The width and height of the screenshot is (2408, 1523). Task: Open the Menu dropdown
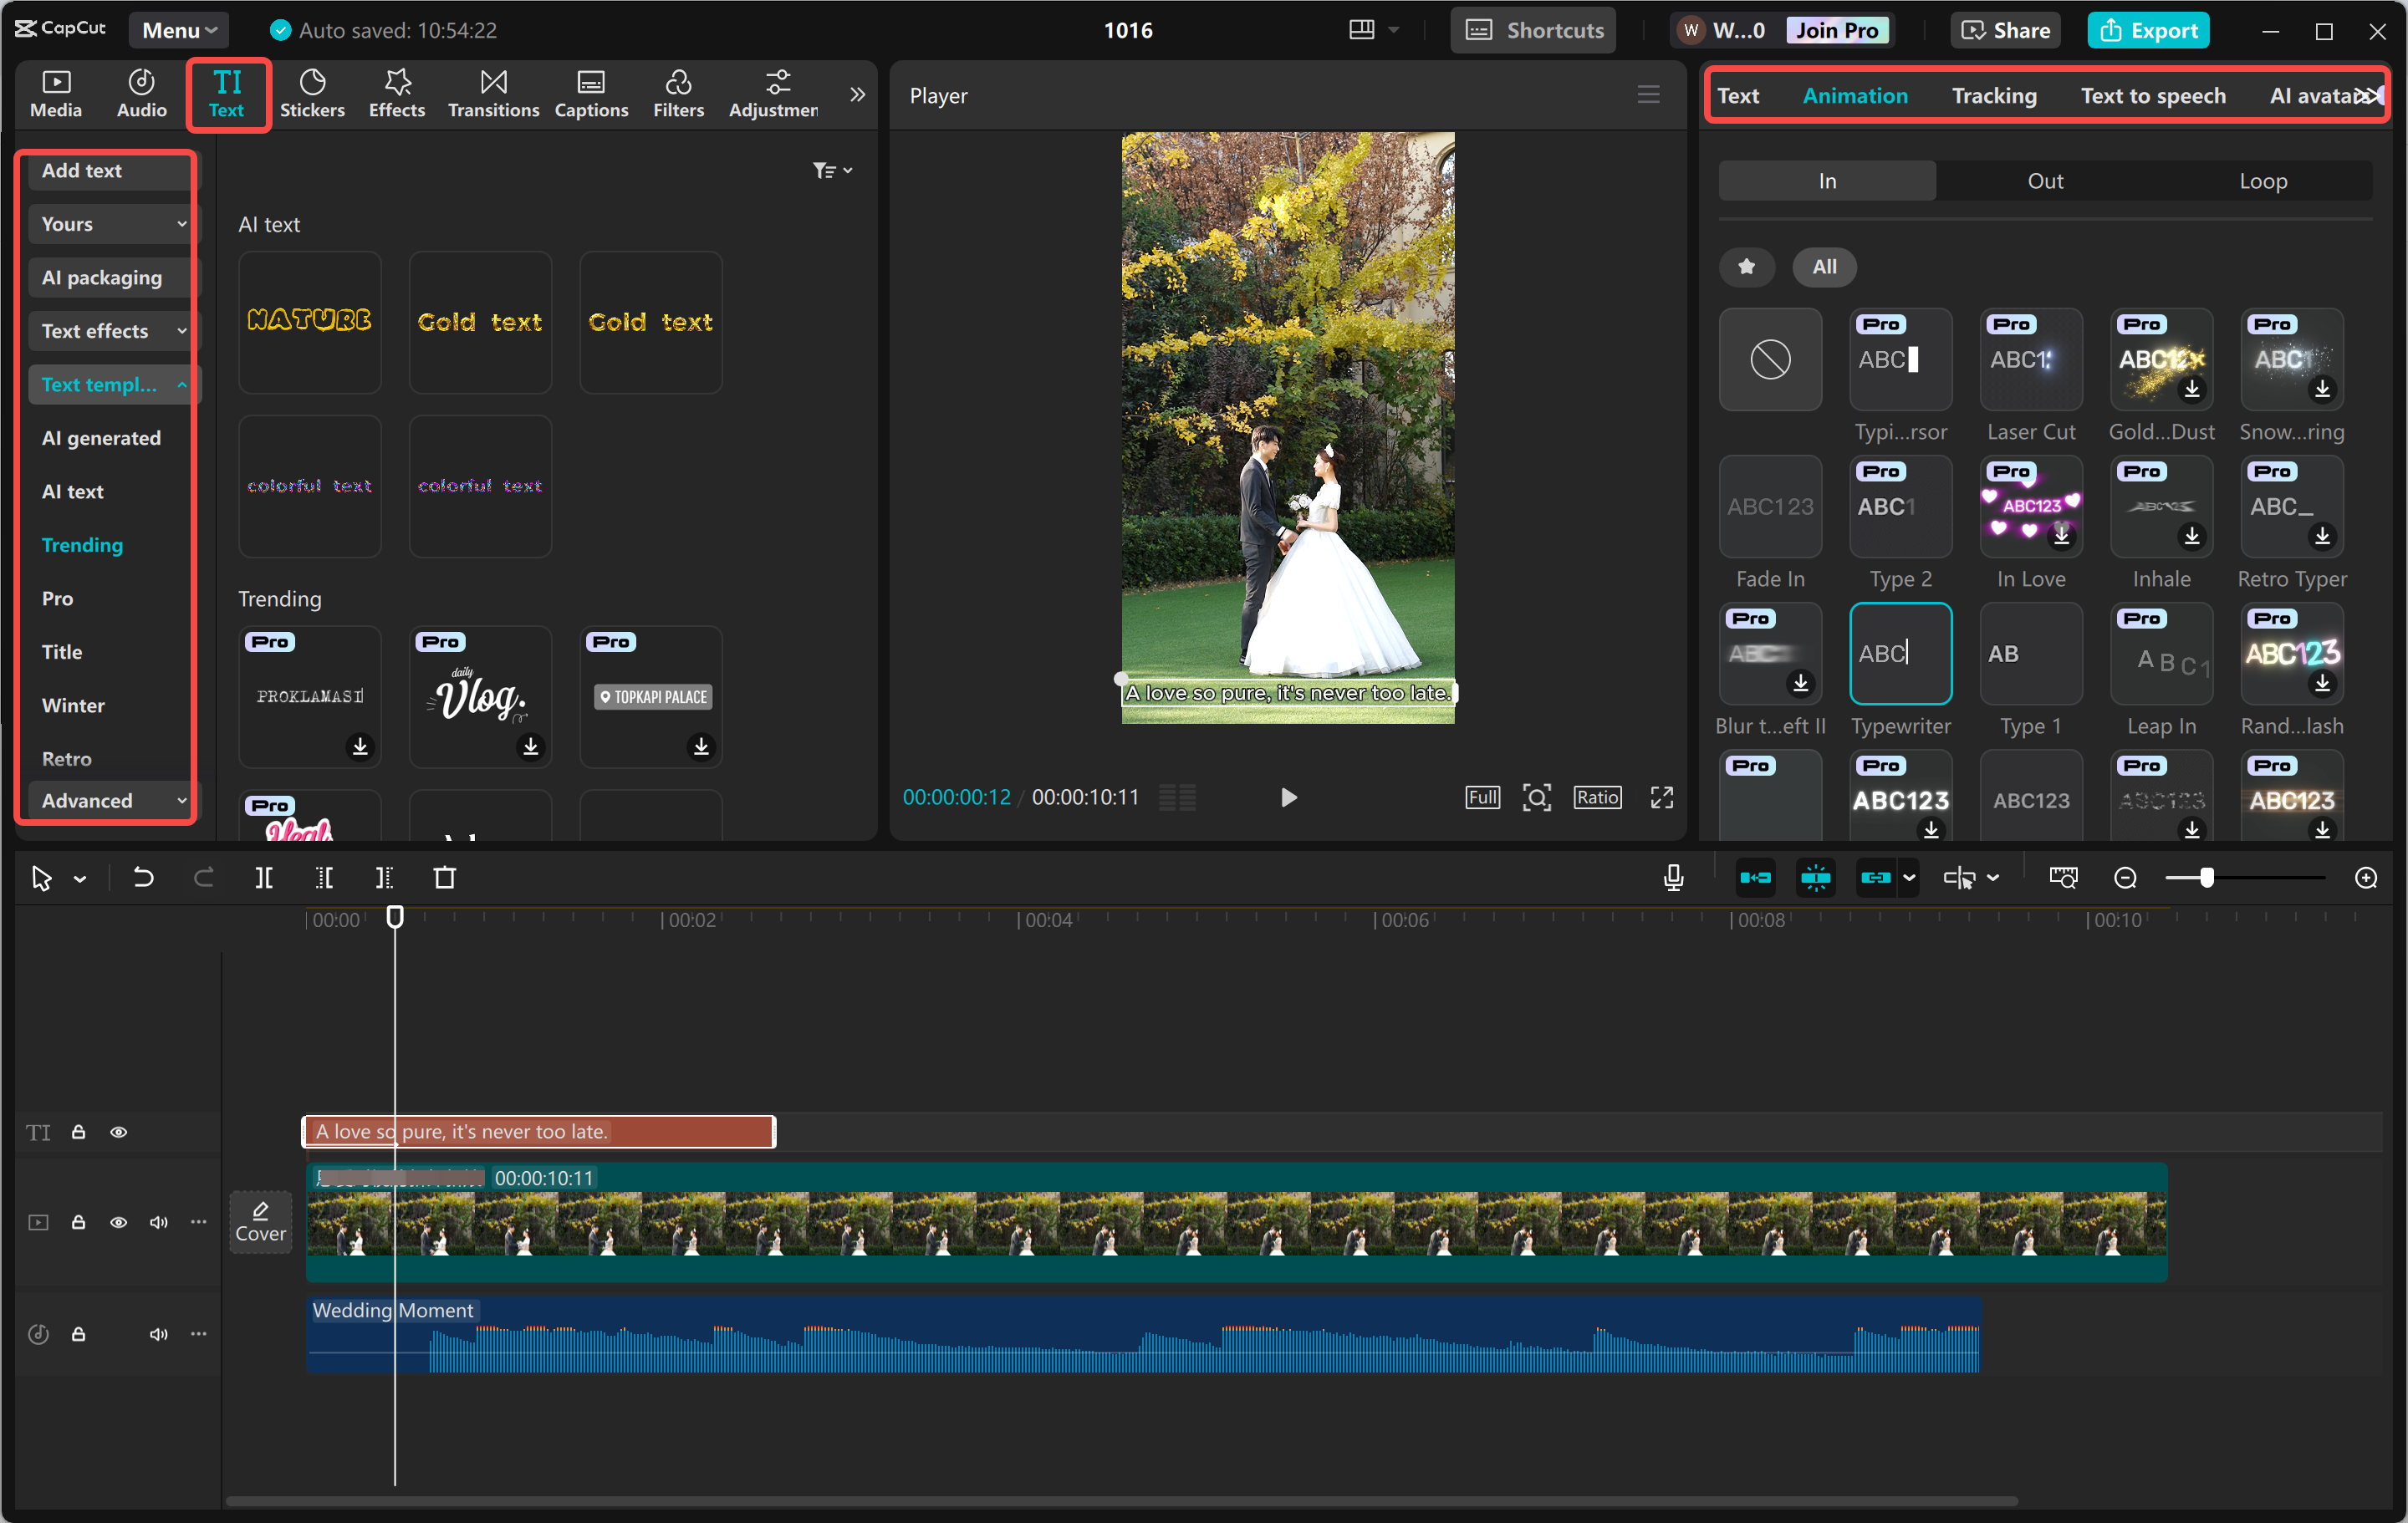(x=178, y=29)
